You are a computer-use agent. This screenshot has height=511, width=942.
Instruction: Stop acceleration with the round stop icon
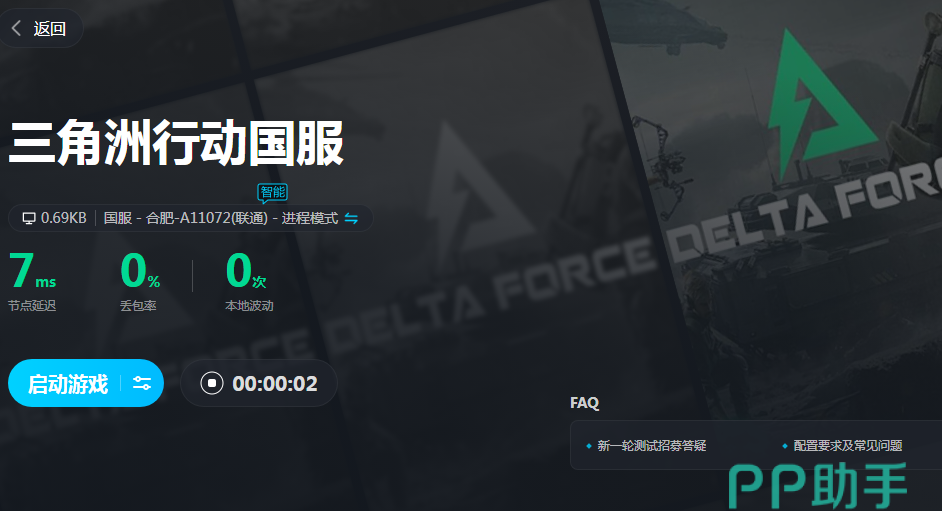[211, 383]
